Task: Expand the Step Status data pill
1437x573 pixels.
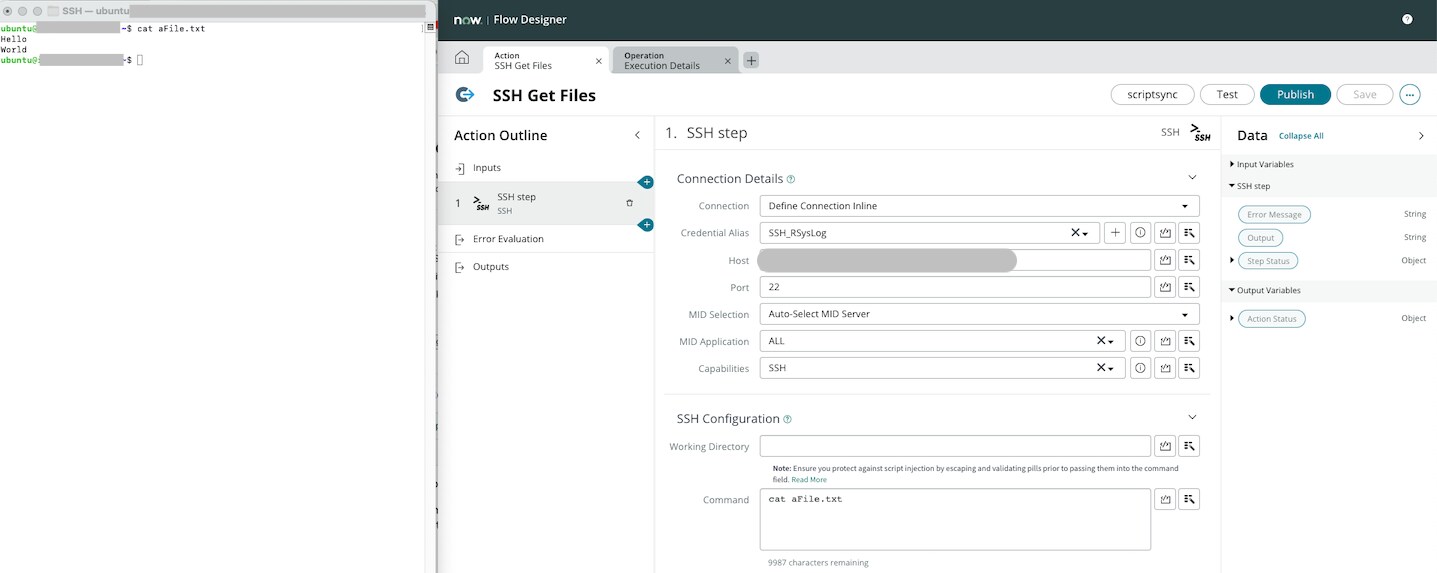Action: (x=1232, y=260)
